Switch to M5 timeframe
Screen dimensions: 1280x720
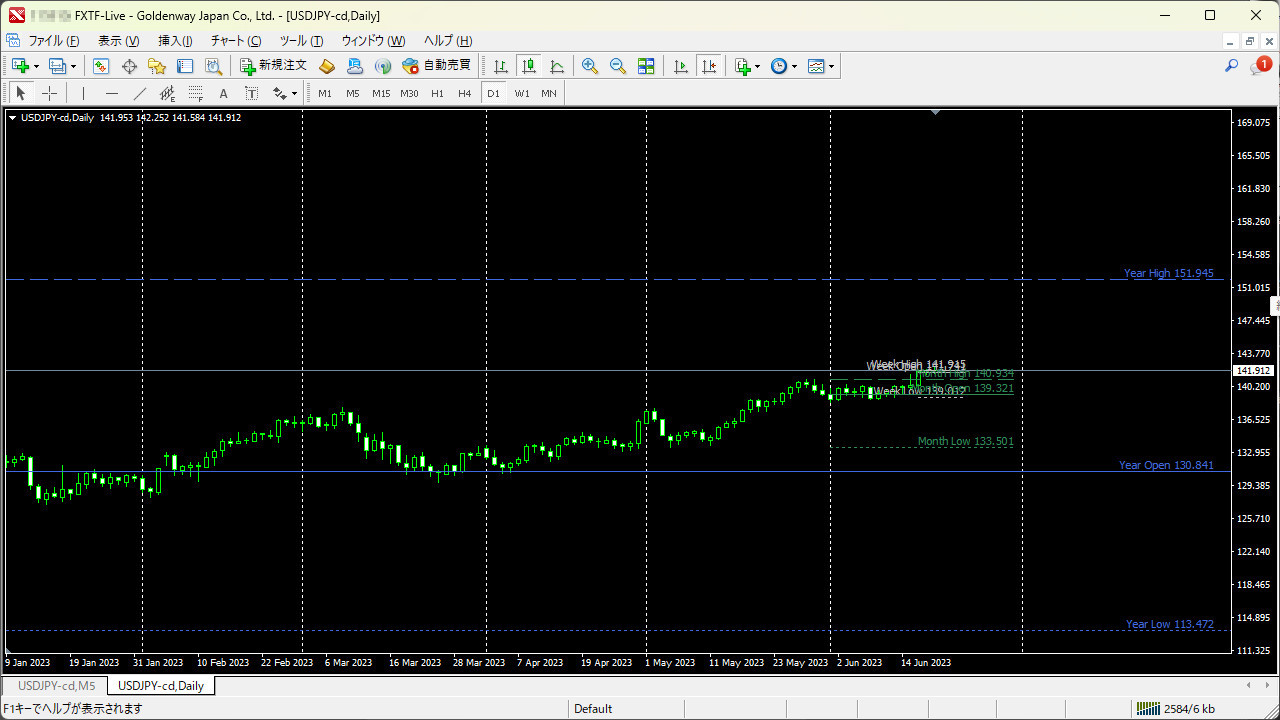353,93
